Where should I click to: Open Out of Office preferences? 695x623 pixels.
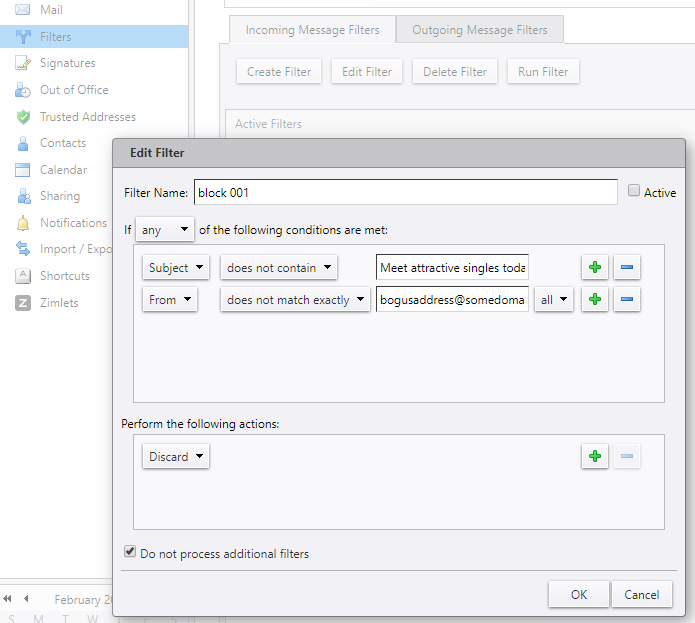74,90
